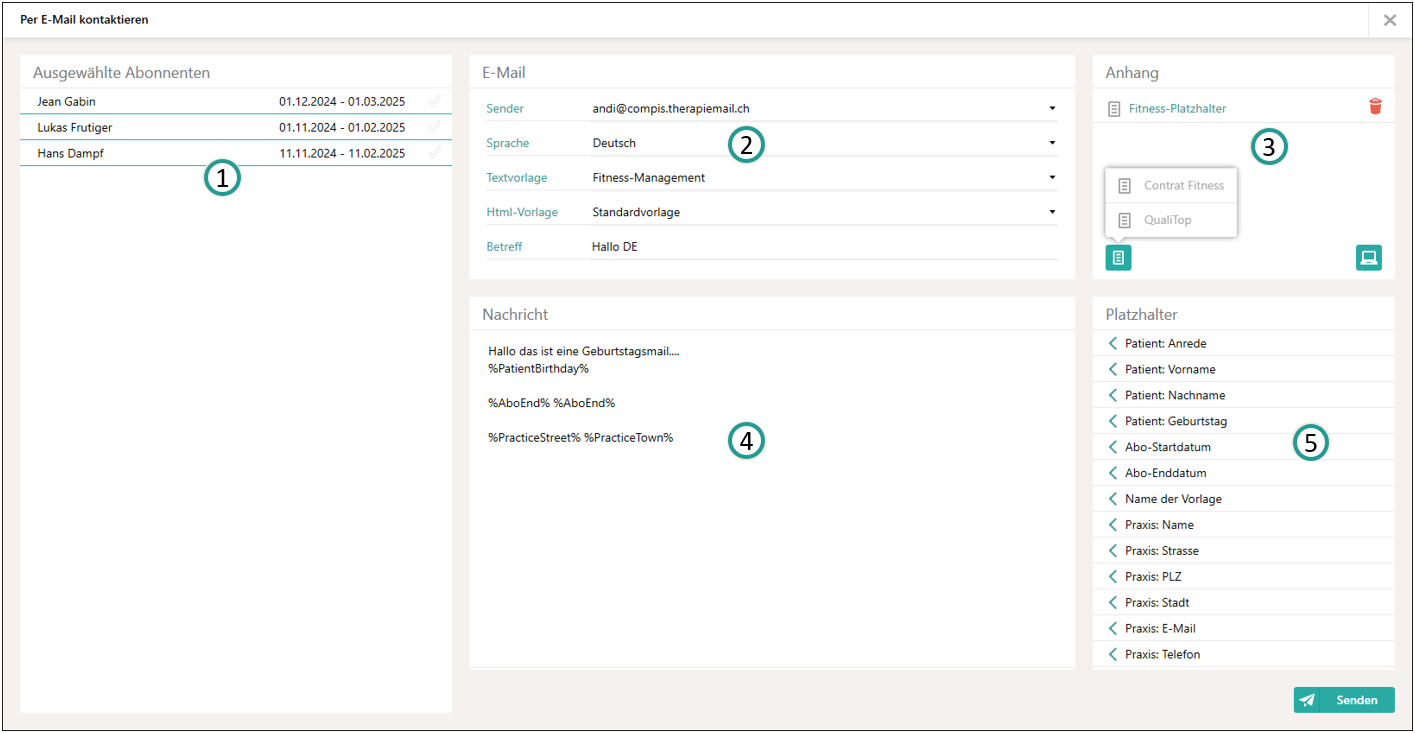1415x733 pixels.
Task: Insert placeholder arrow for Praxis: PLZ
Action: 1113,577
